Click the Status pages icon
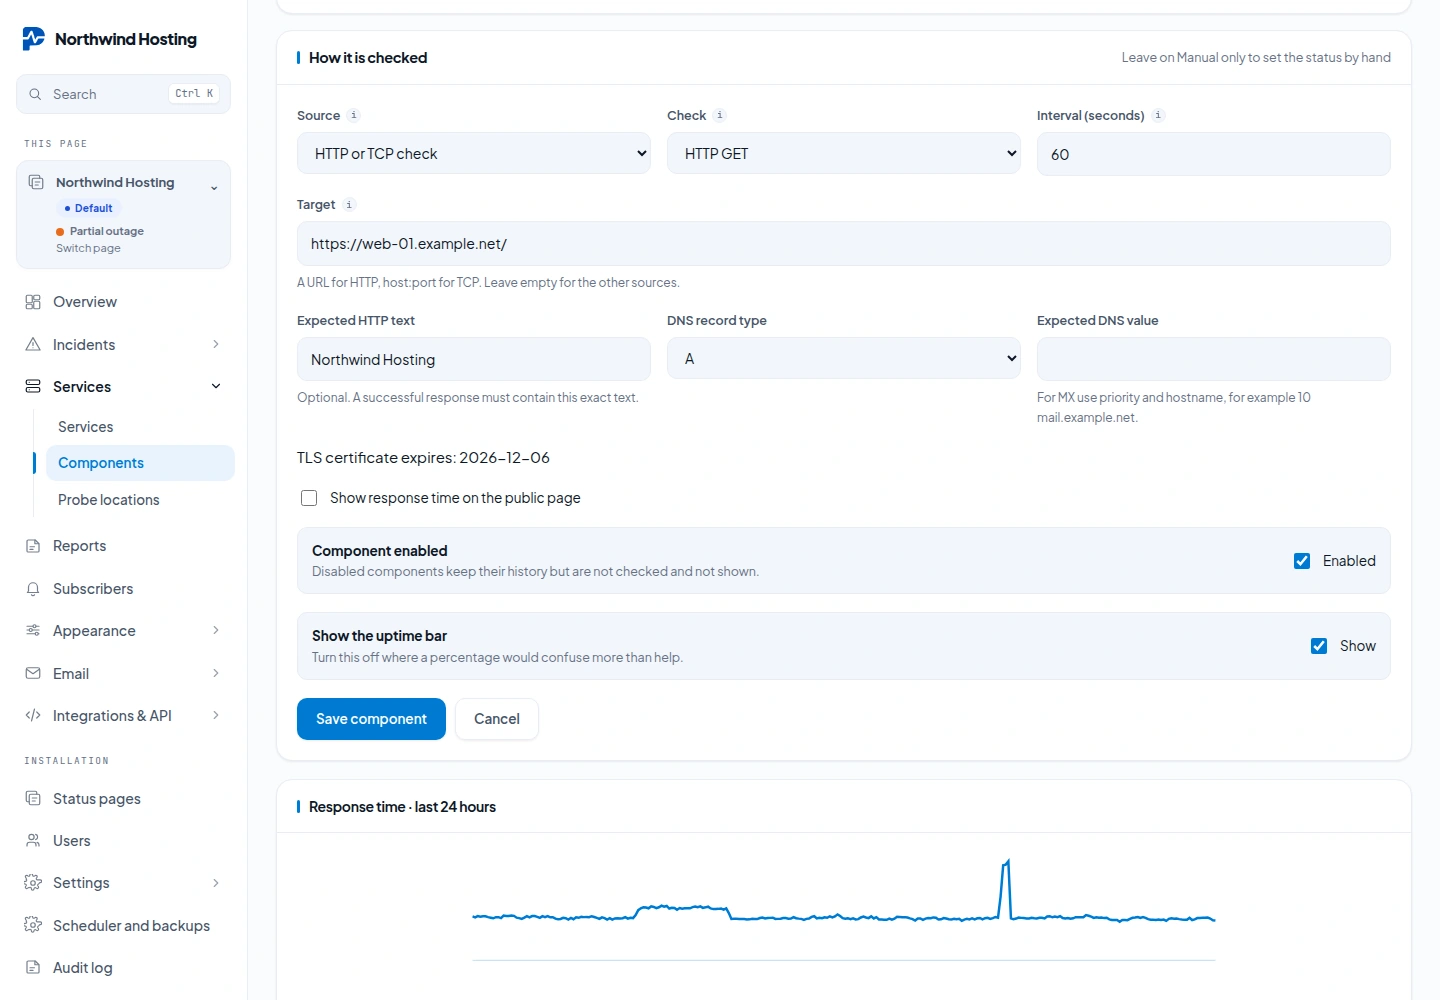 point(33,798)
